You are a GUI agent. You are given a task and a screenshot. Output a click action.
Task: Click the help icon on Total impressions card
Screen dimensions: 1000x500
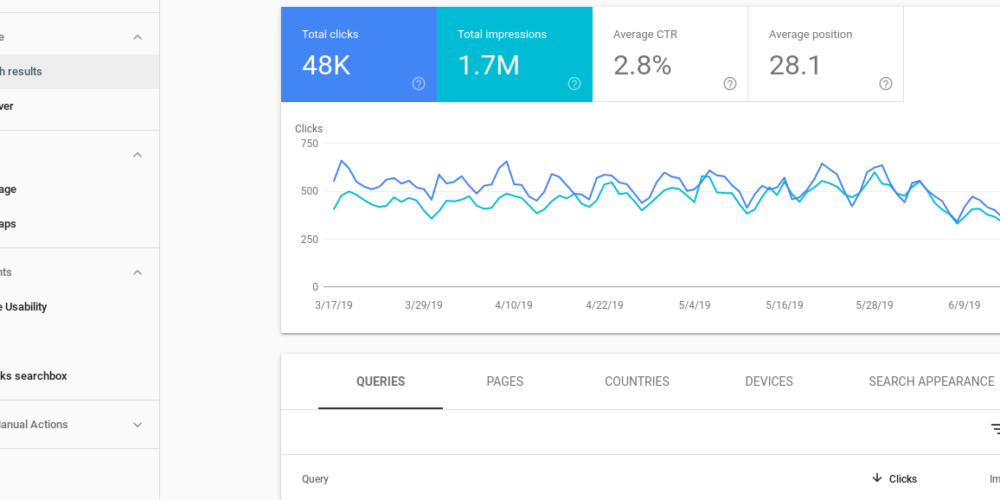[574, 84]
